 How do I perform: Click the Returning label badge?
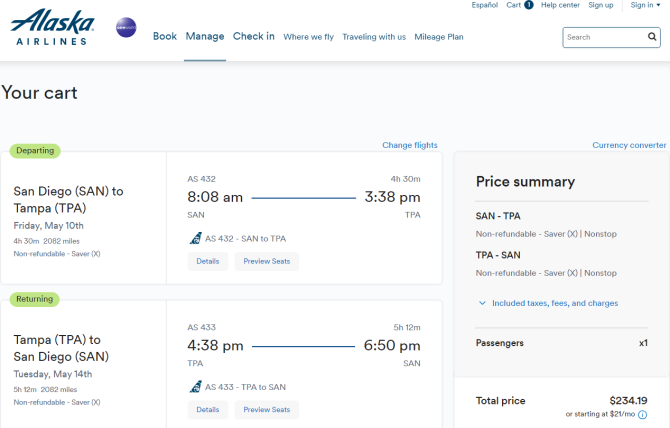click(35, 299)
